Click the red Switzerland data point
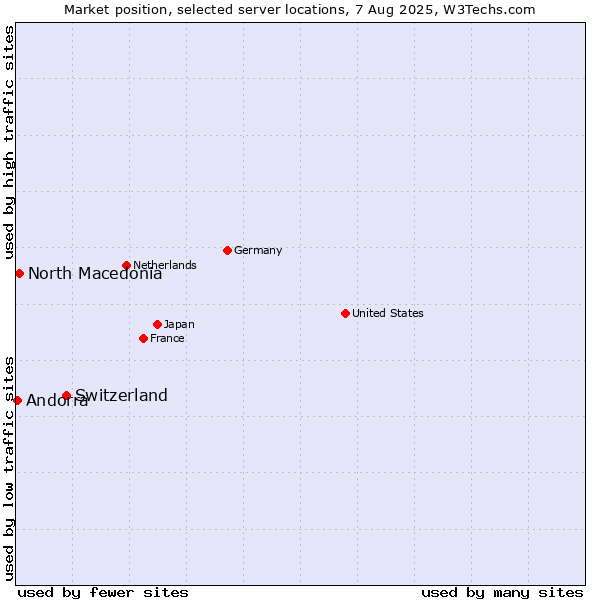Image resolution: width=600 pixels, height=600 pixels. pos(67,395)
